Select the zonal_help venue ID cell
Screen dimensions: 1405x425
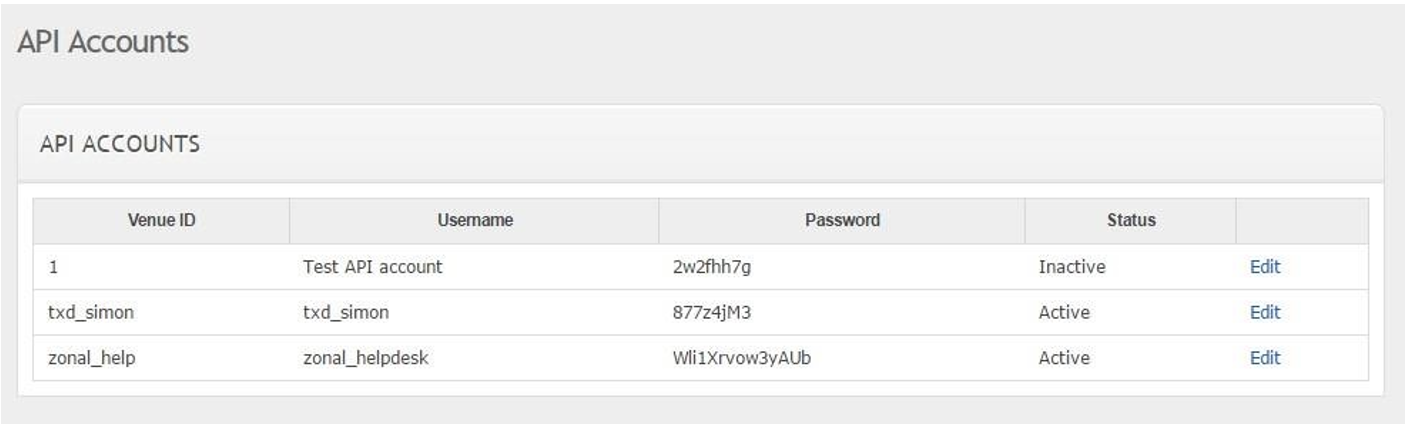(92, 357)
